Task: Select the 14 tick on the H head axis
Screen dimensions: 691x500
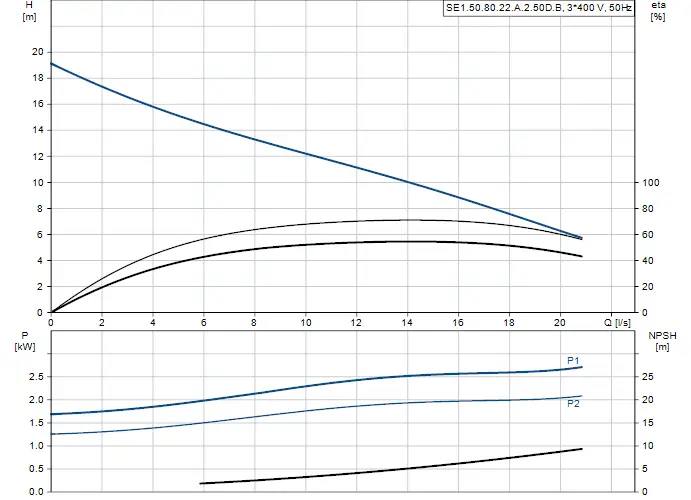Action: (38, 130)
